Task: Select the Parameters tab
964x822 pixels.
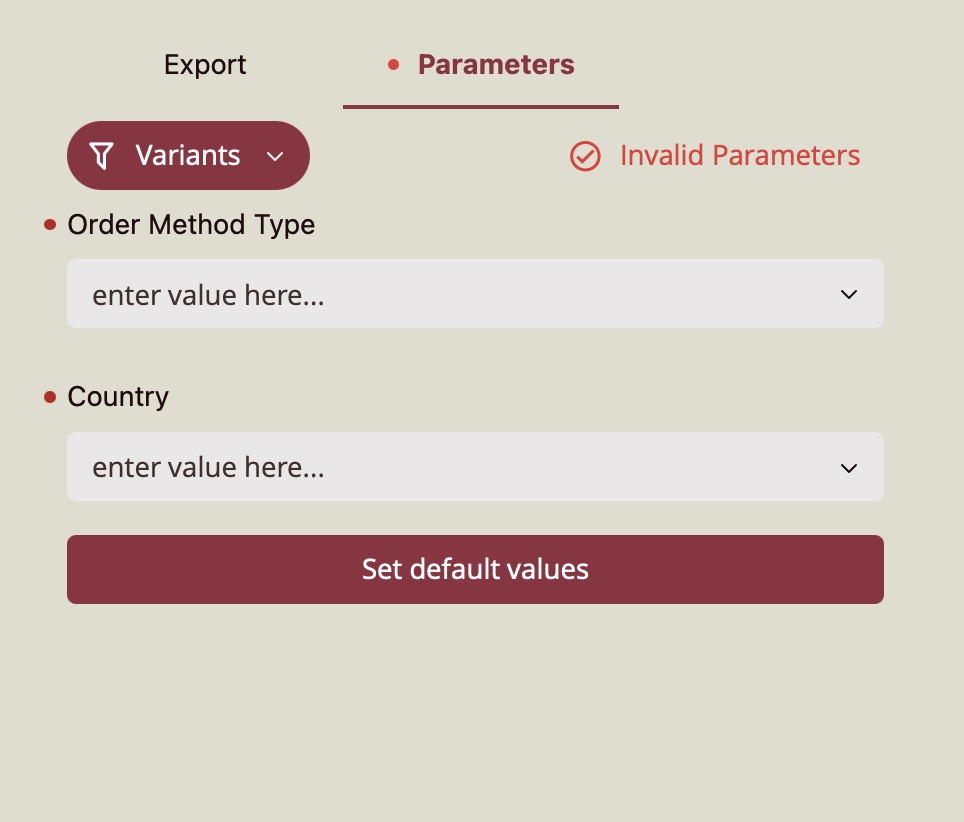Action: [496, 65]
